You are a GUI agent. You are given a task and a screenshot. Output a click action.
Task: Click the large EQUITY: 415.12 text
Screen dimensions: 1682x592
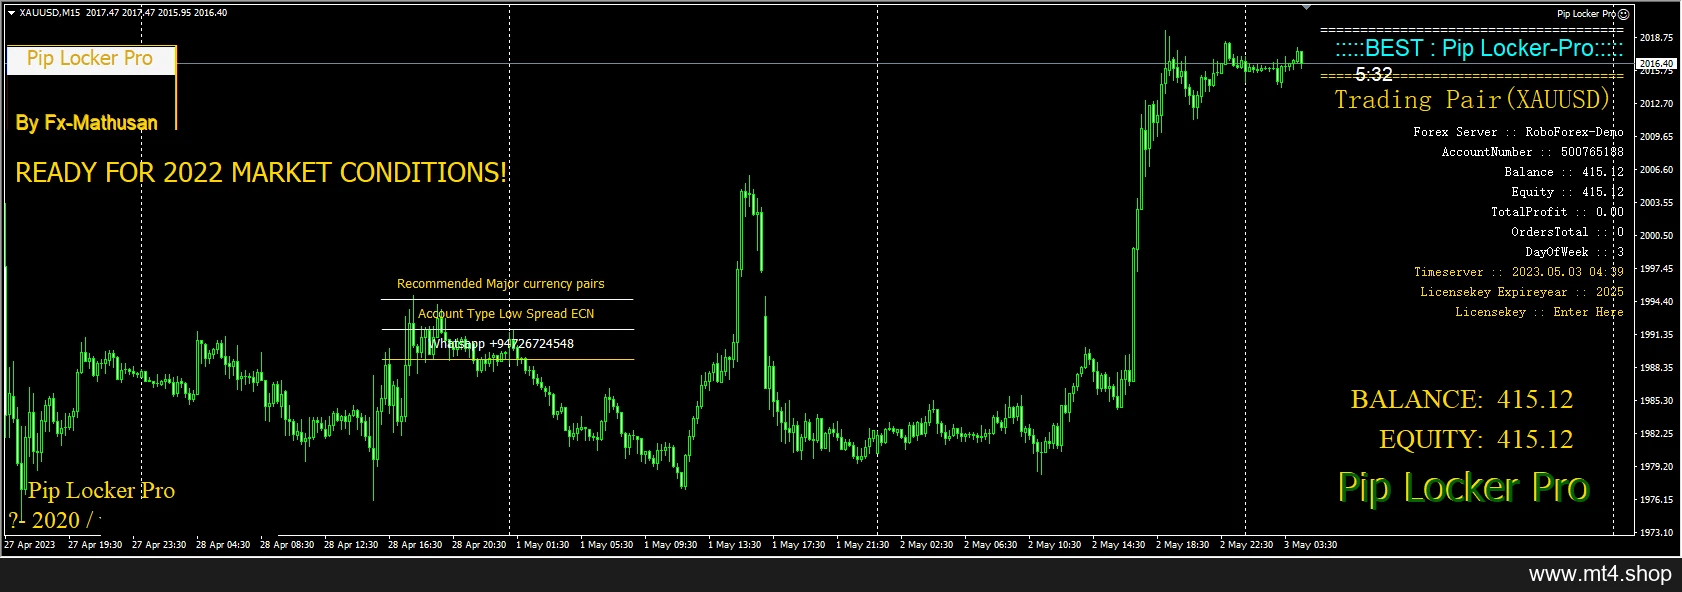[x=1475, y=440]
